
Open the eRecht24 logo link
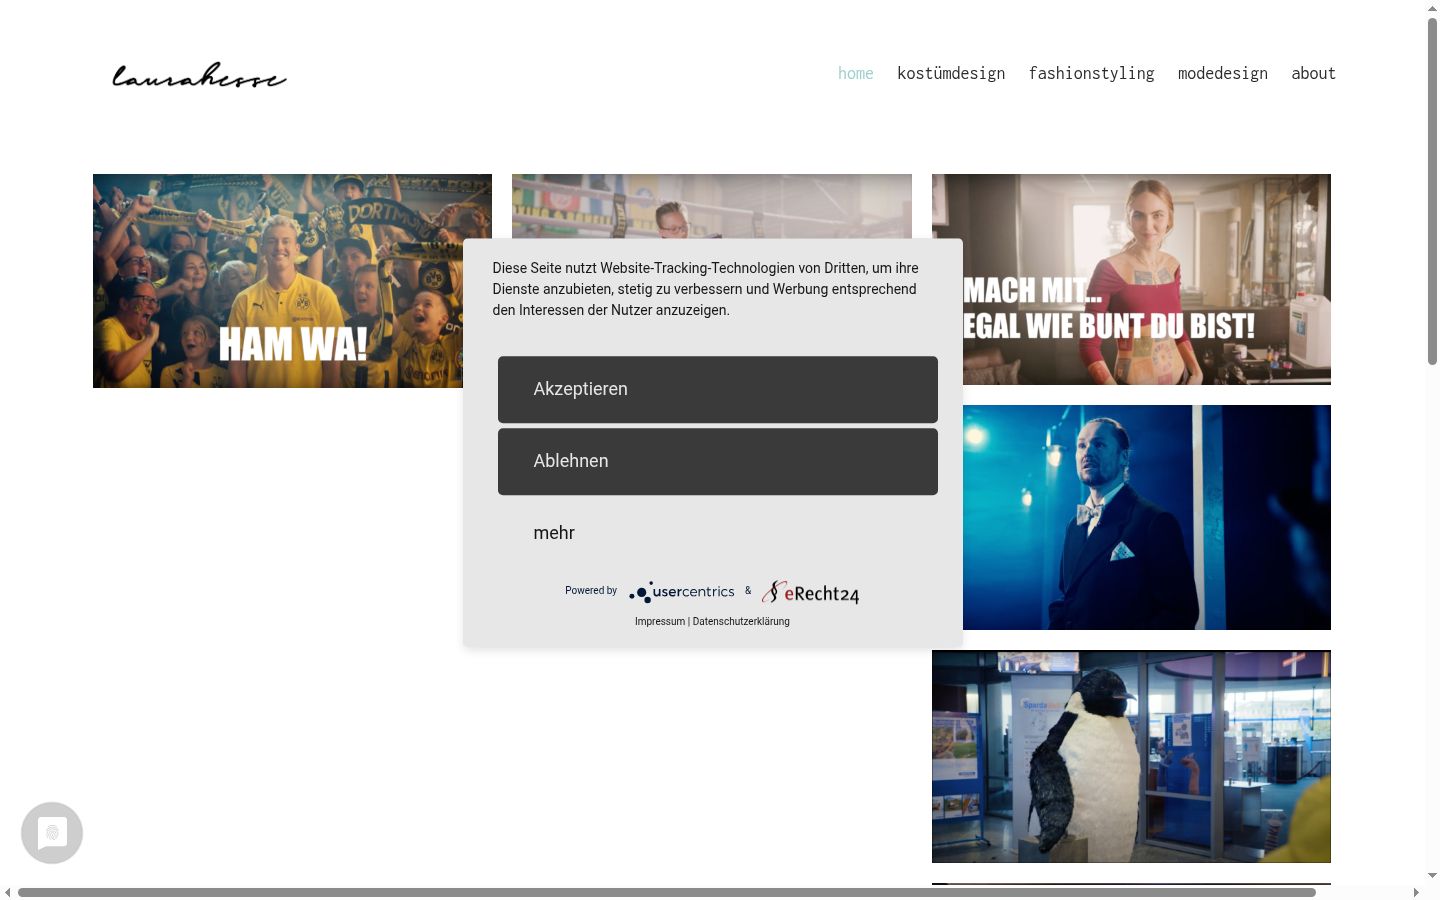(x=811, y=592)
